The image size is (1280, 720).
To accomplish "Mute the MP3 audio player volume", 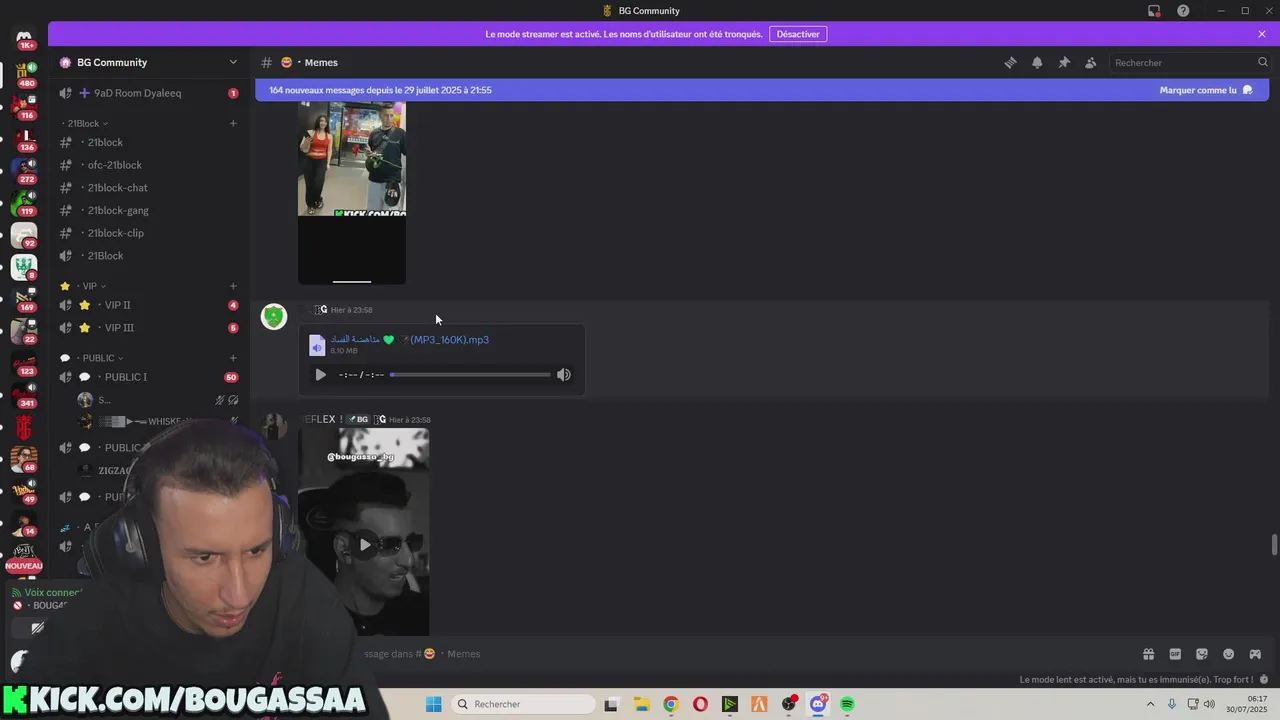I will point(564,375).
